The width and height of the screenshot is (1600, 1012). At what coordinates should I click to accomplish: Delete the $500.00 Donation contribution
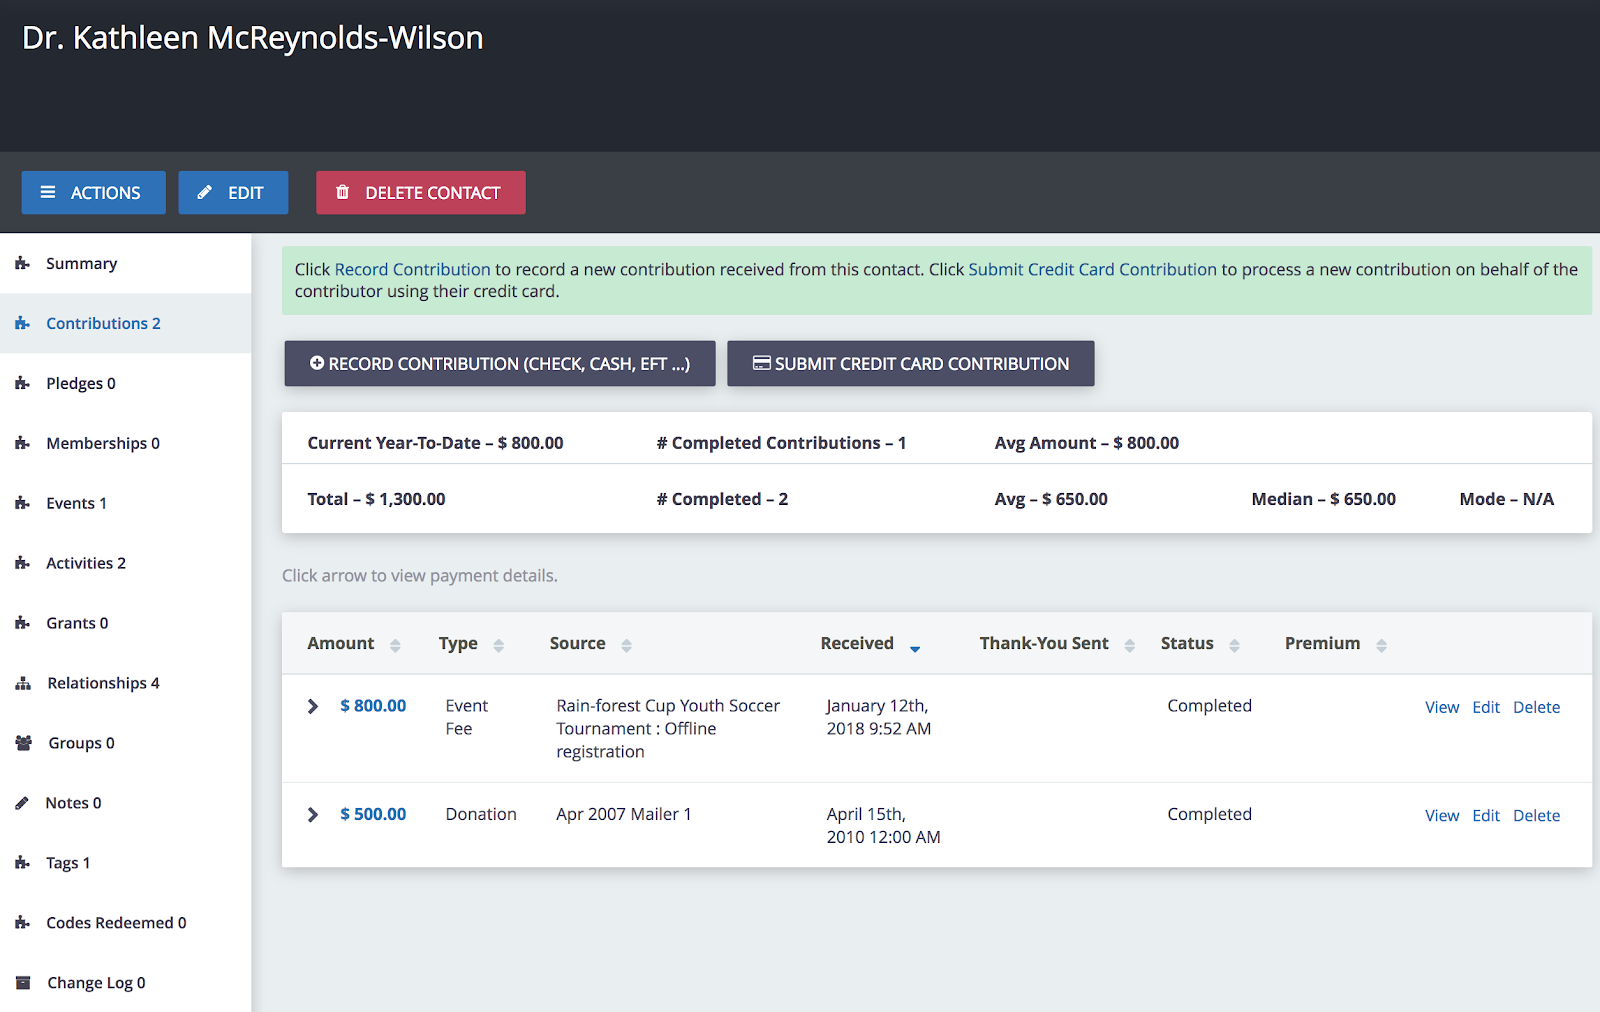click(x=1537, y=816)
